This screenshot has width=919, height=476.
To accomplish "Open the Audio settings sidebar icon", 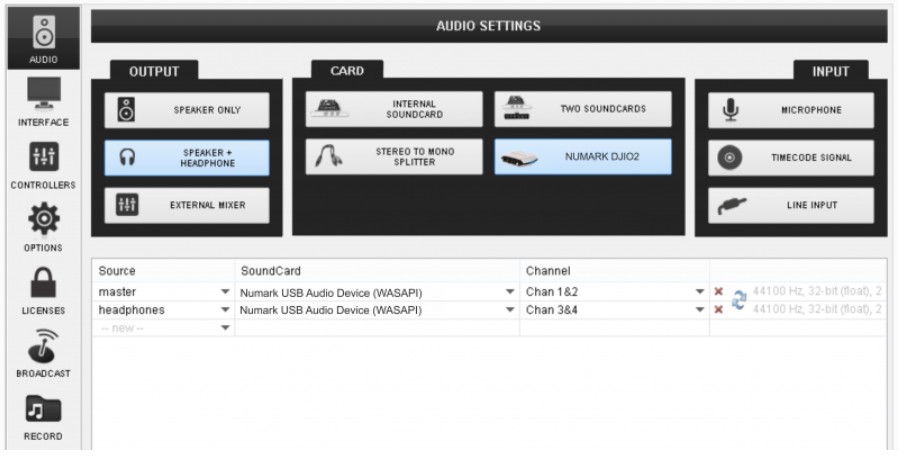I will pos(43,38).
